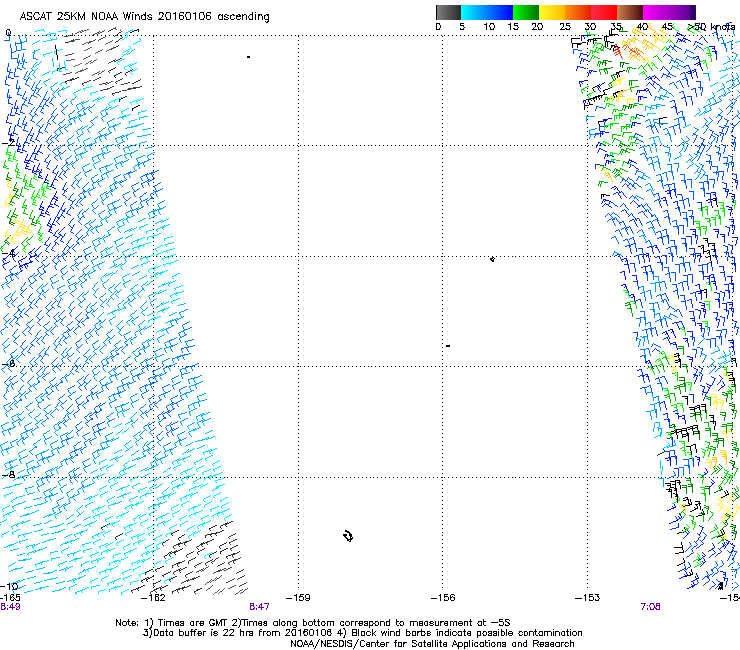Click the purple "8:49" swath time label

click(x=10, y=607)
